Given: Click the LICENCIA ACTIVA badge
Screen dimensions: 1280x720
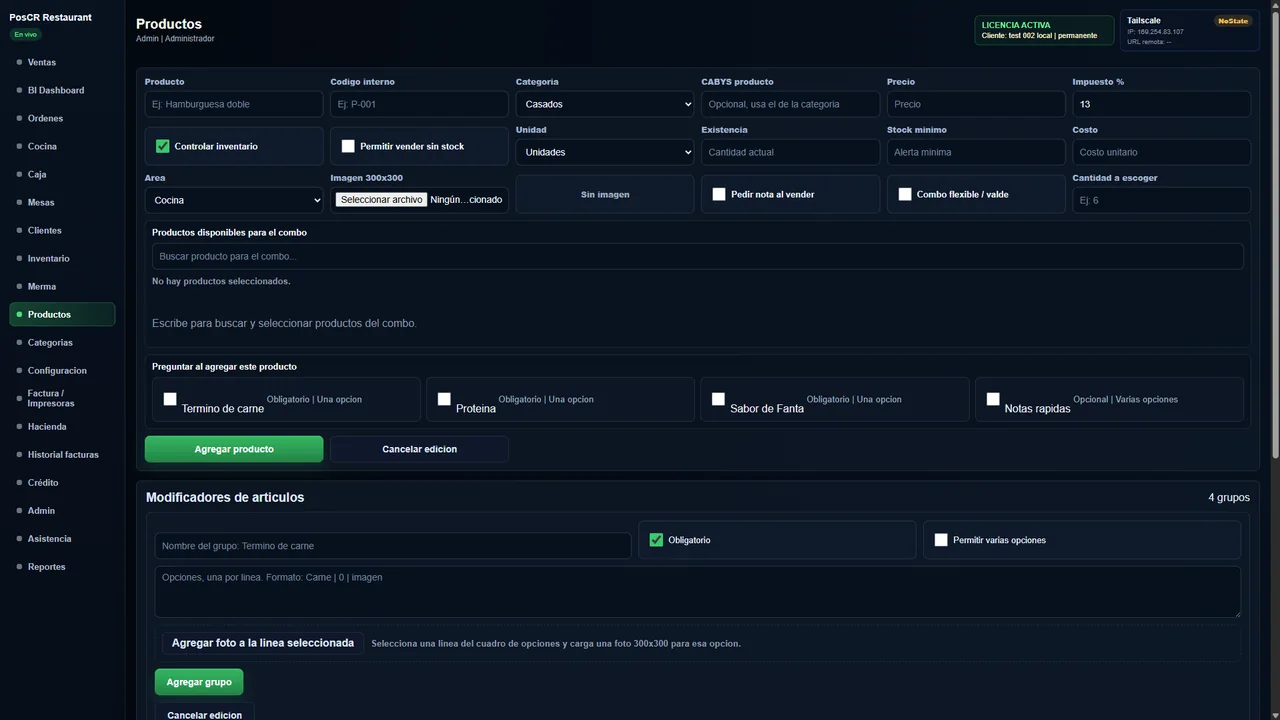Looking at the screenshot, I should point(1044,30).
